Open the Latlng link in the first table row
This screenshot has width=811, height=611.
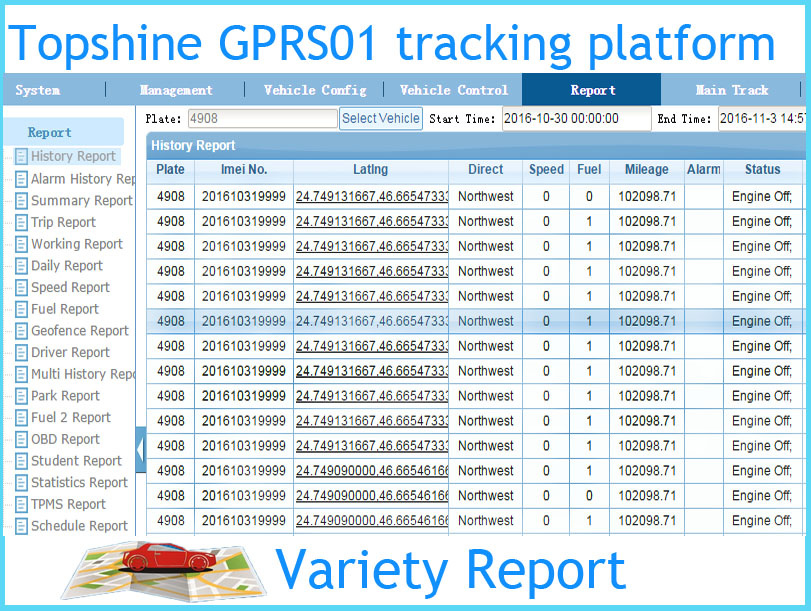[x=372, y=197]
